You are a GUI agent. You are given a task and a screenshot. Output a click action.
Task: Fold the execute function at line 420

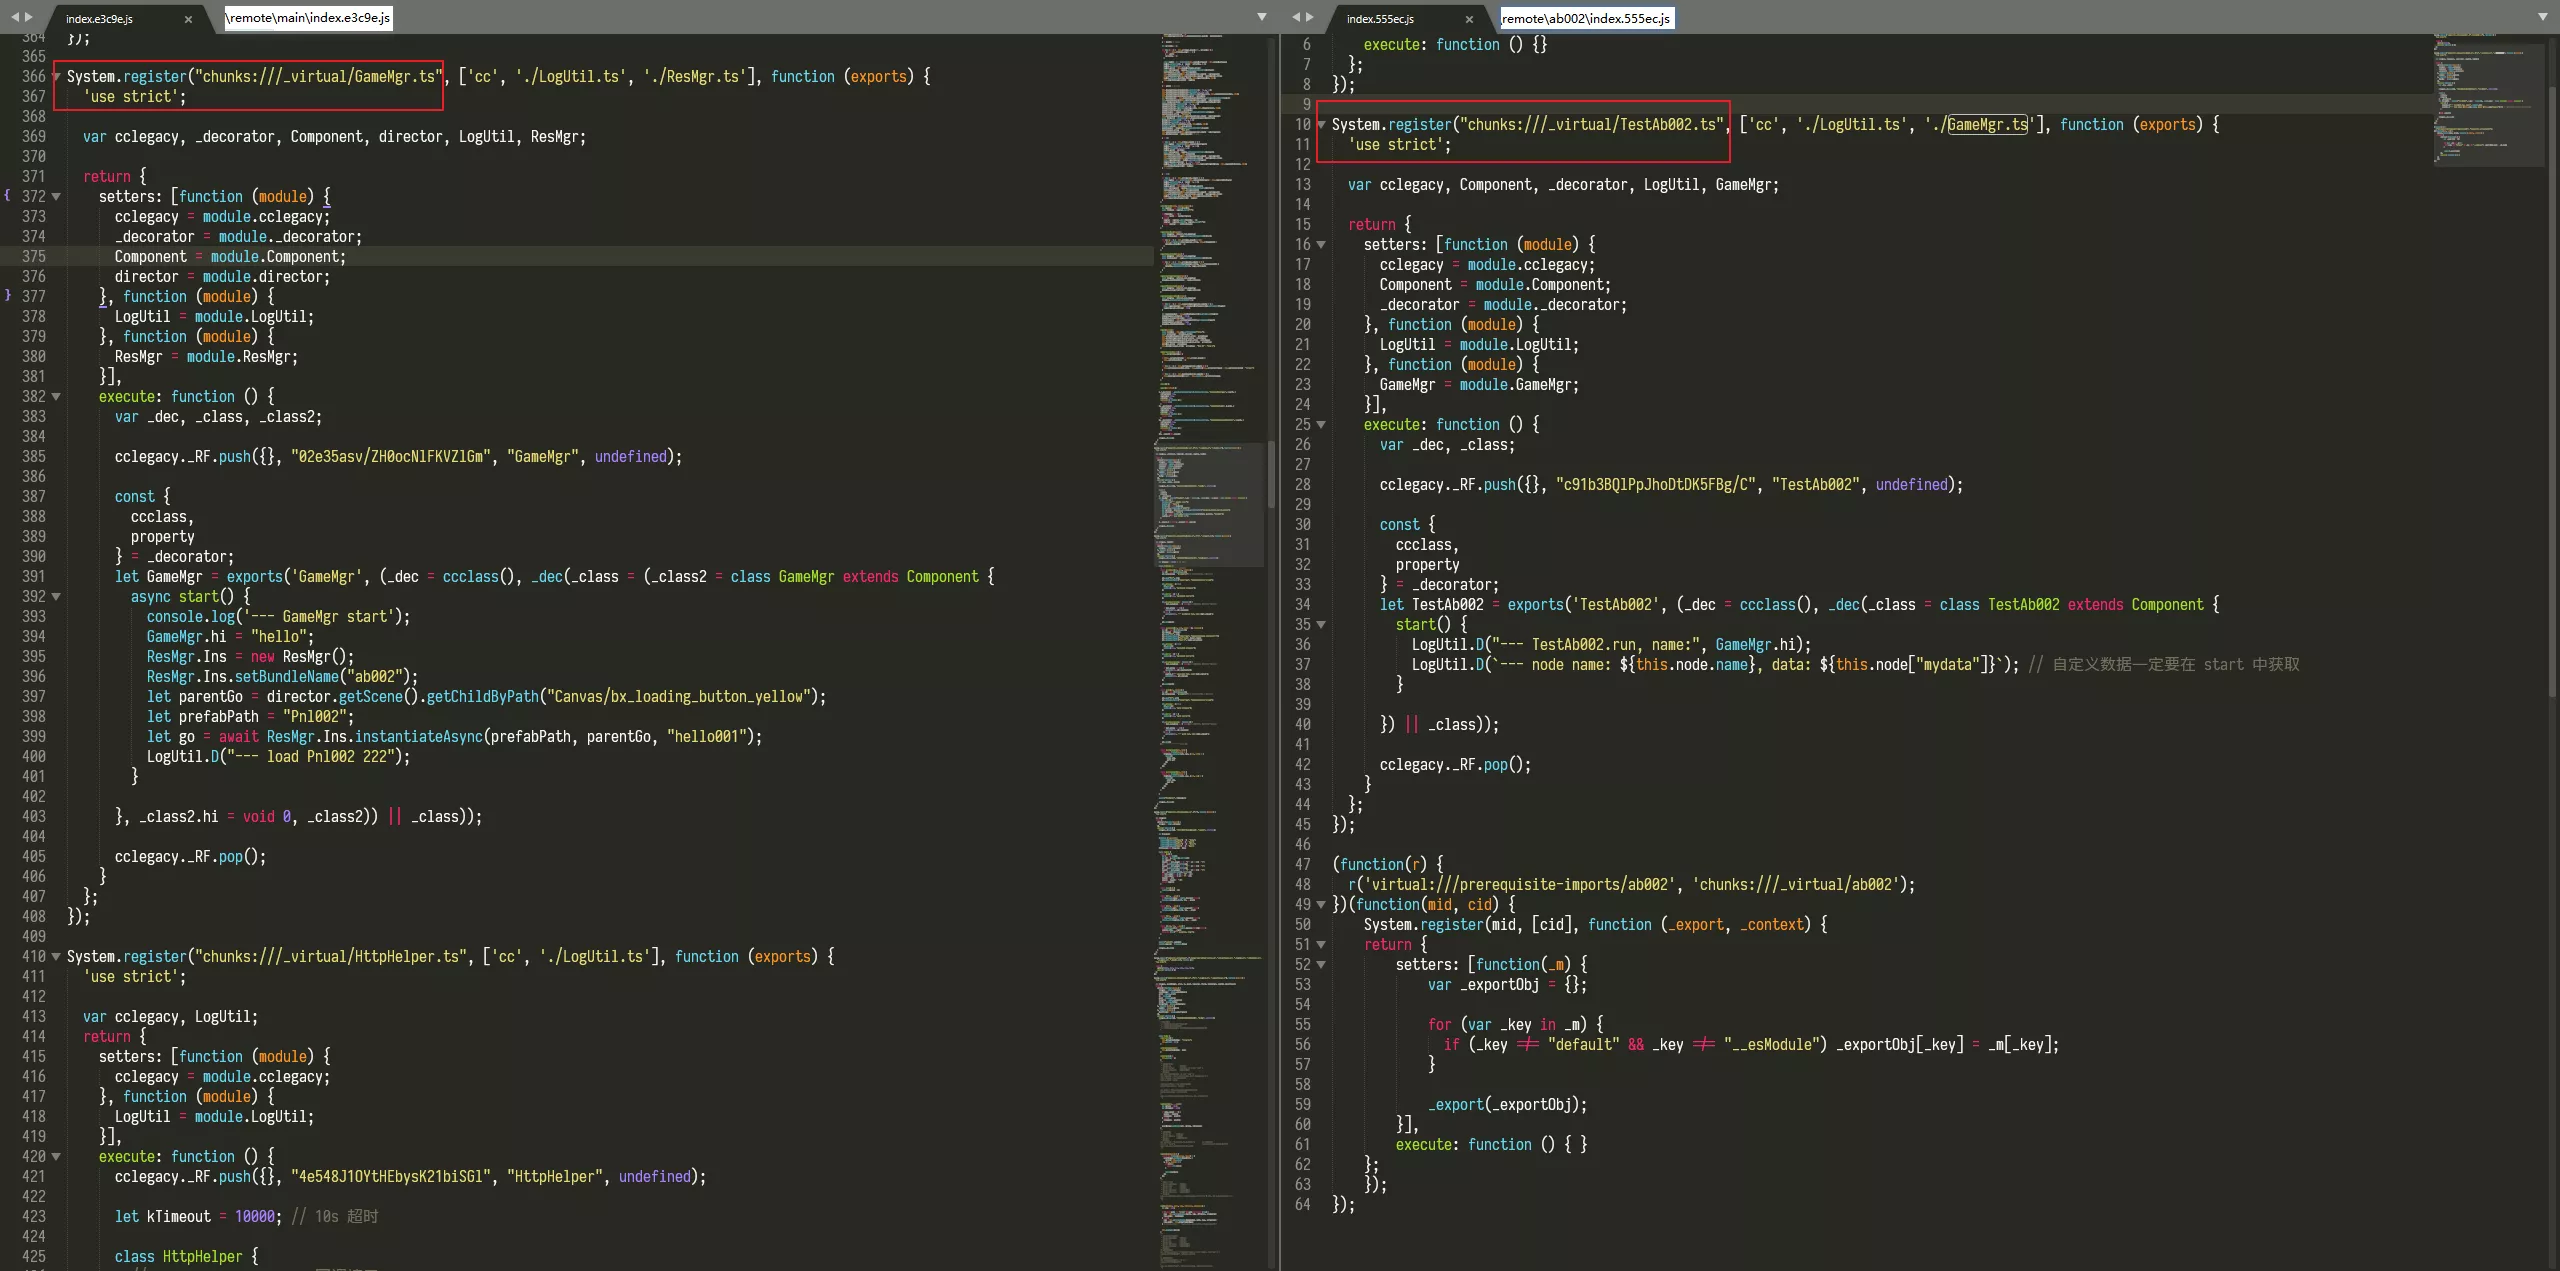[x=56, y=1157]
